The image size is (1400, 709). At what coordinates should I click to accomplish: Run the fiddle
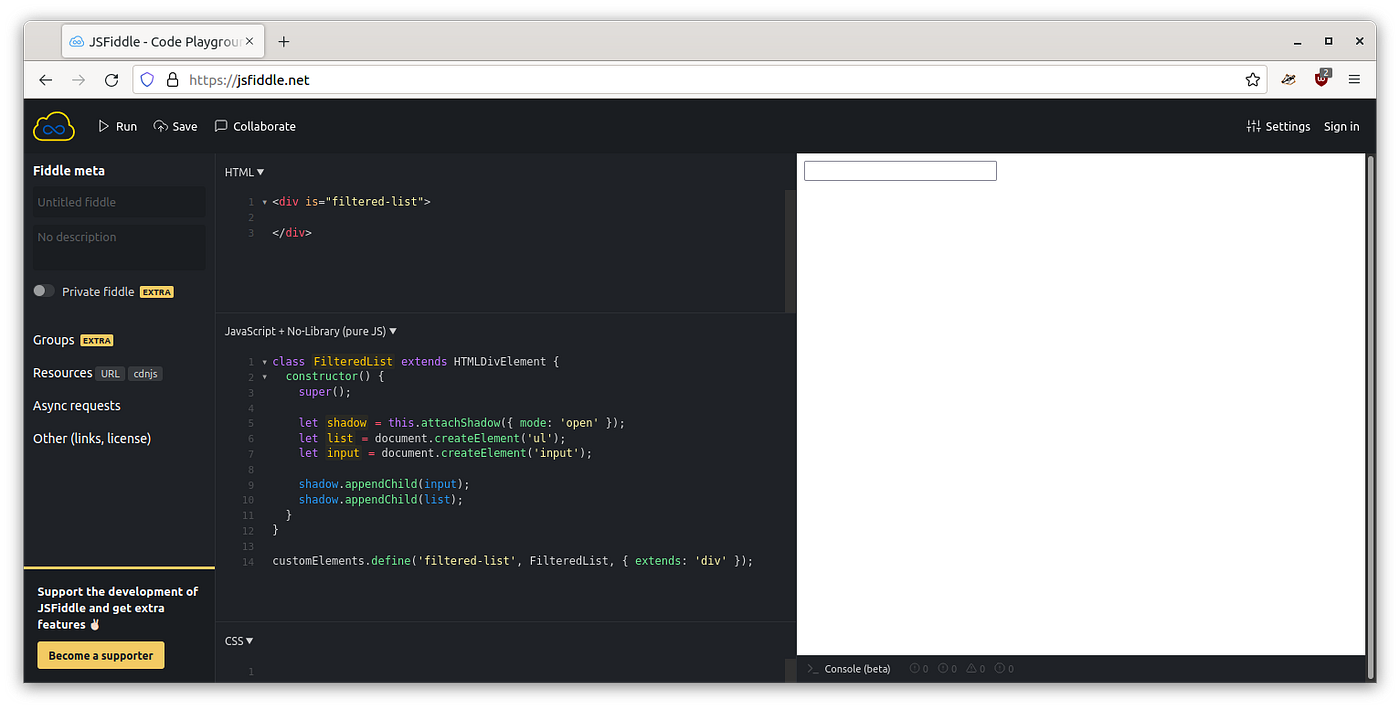point(117,126)
